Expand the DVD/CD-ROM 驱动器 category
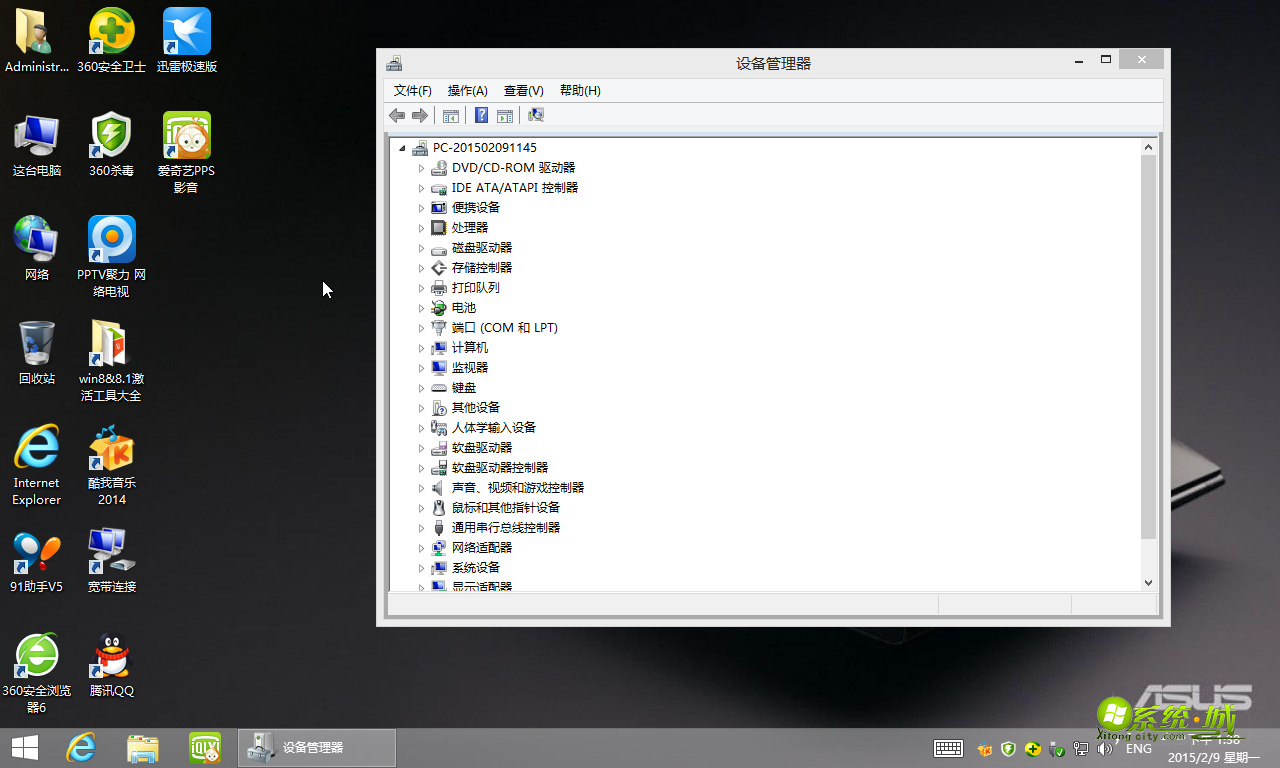This screenshot has width=1280, height=768. click(x=422, y=167)
